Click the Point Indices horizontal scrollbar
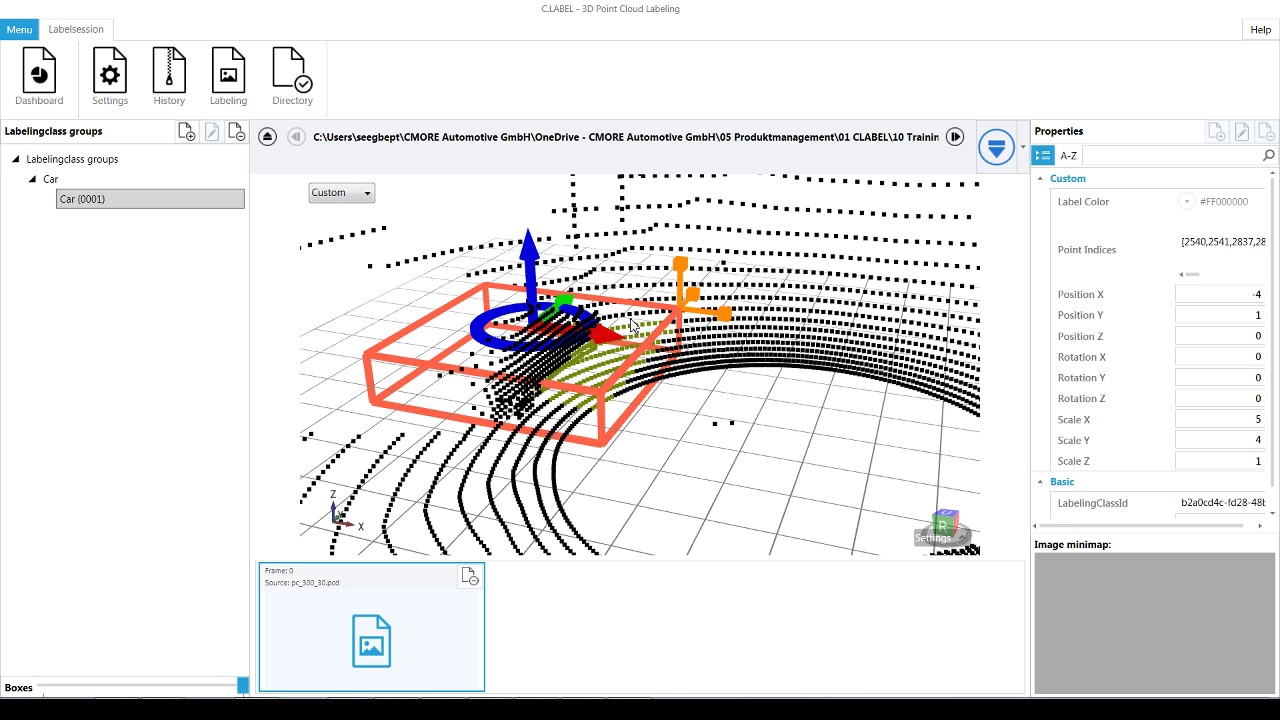 pos(1190,274)
